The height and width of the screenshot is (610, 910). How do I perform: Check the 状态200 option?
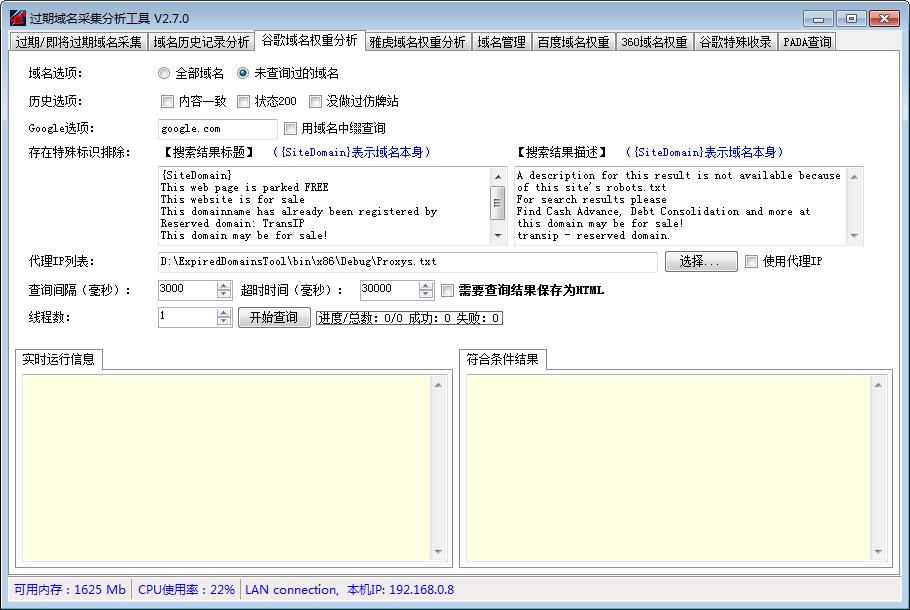tap(243, 101)
